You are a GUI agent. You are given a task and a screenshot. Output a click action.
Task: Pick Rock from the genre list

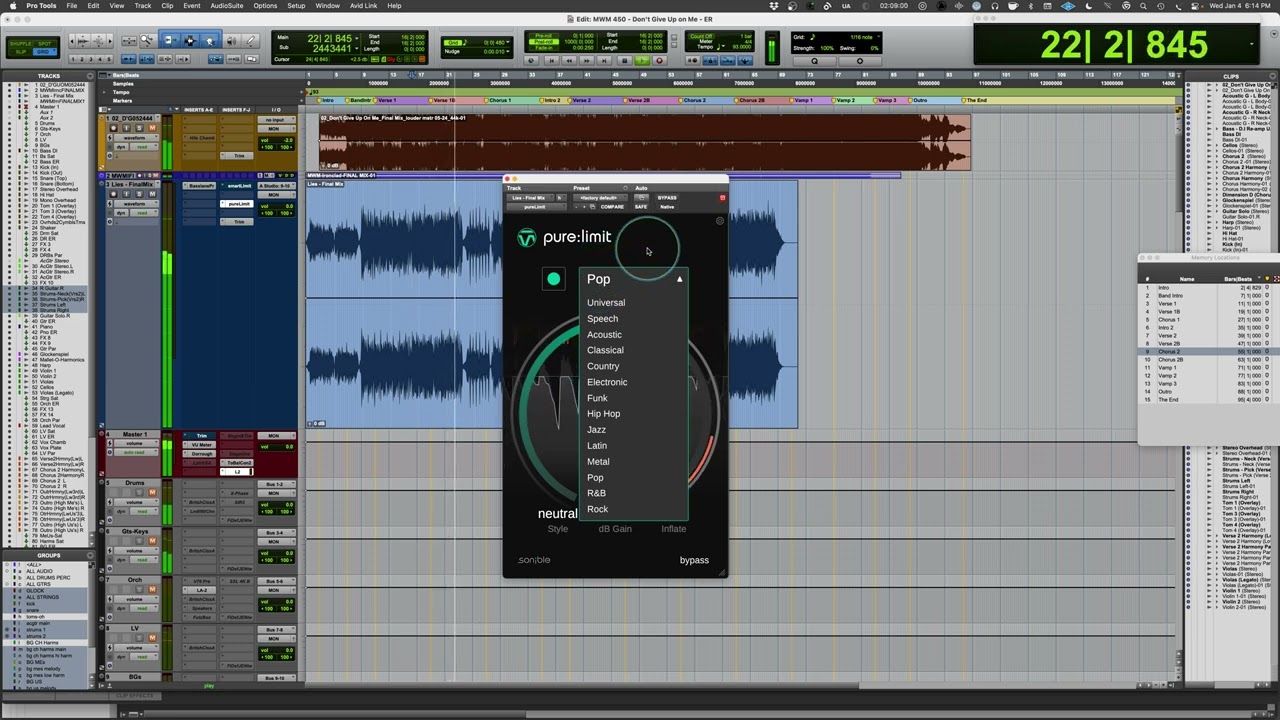tap(597, 509)
